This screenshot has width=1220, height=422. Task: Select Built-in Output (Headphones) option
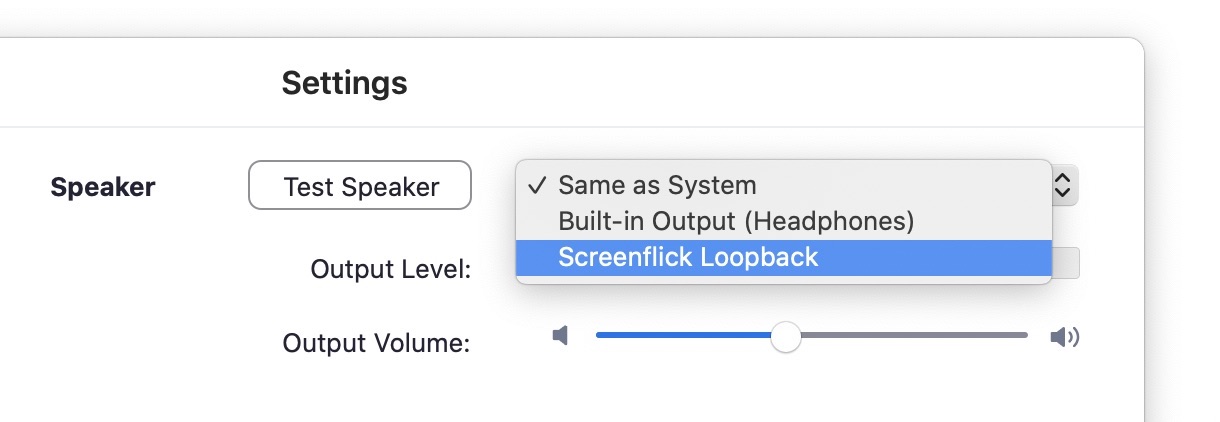pos(736,221)
